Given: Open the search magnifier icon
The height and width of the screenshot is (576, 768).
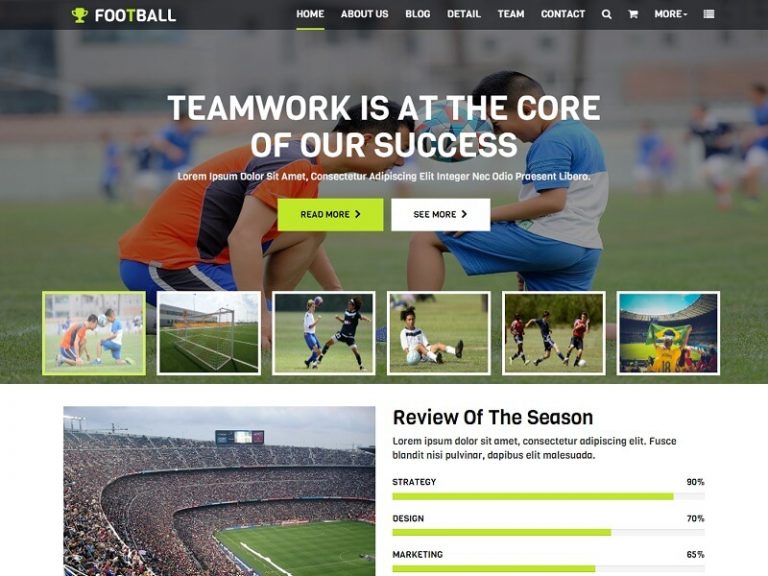Looking at the screenshot, I should pos(606,14).
